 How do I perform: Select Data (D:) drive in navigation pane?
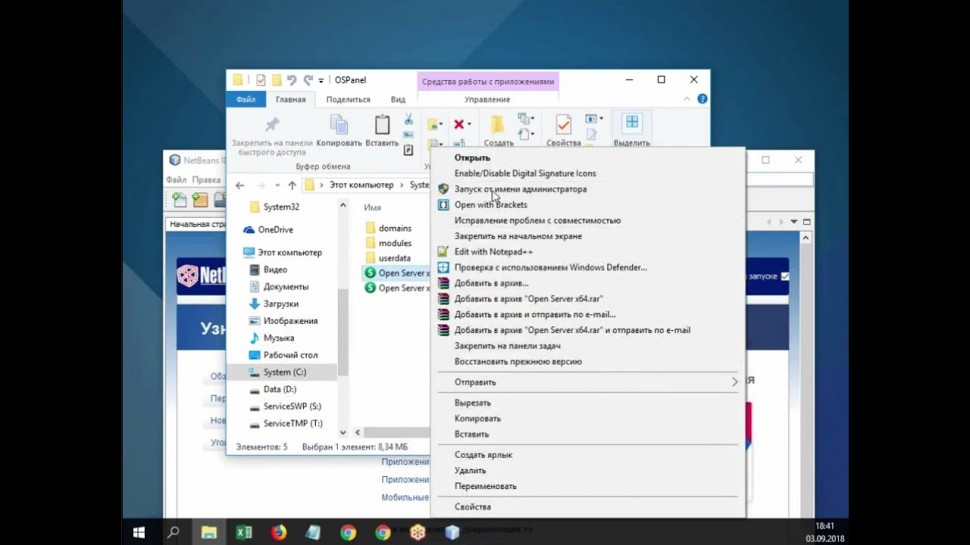click(x=279, y=389)
